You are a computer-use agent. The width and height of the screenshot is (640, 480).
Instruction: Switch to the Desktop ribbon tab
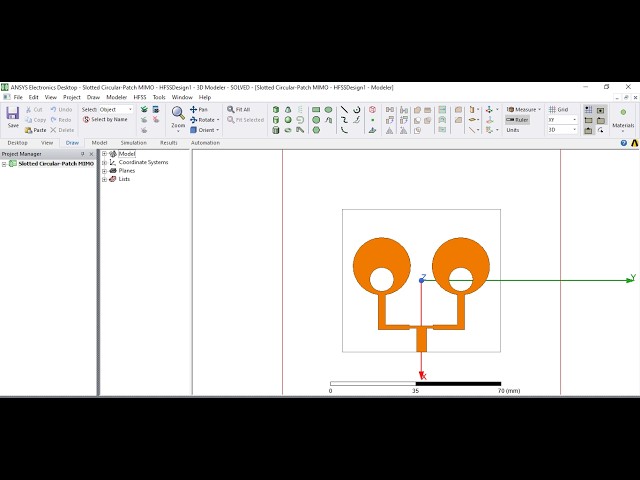pyautogui.click(x=18, y=143)
